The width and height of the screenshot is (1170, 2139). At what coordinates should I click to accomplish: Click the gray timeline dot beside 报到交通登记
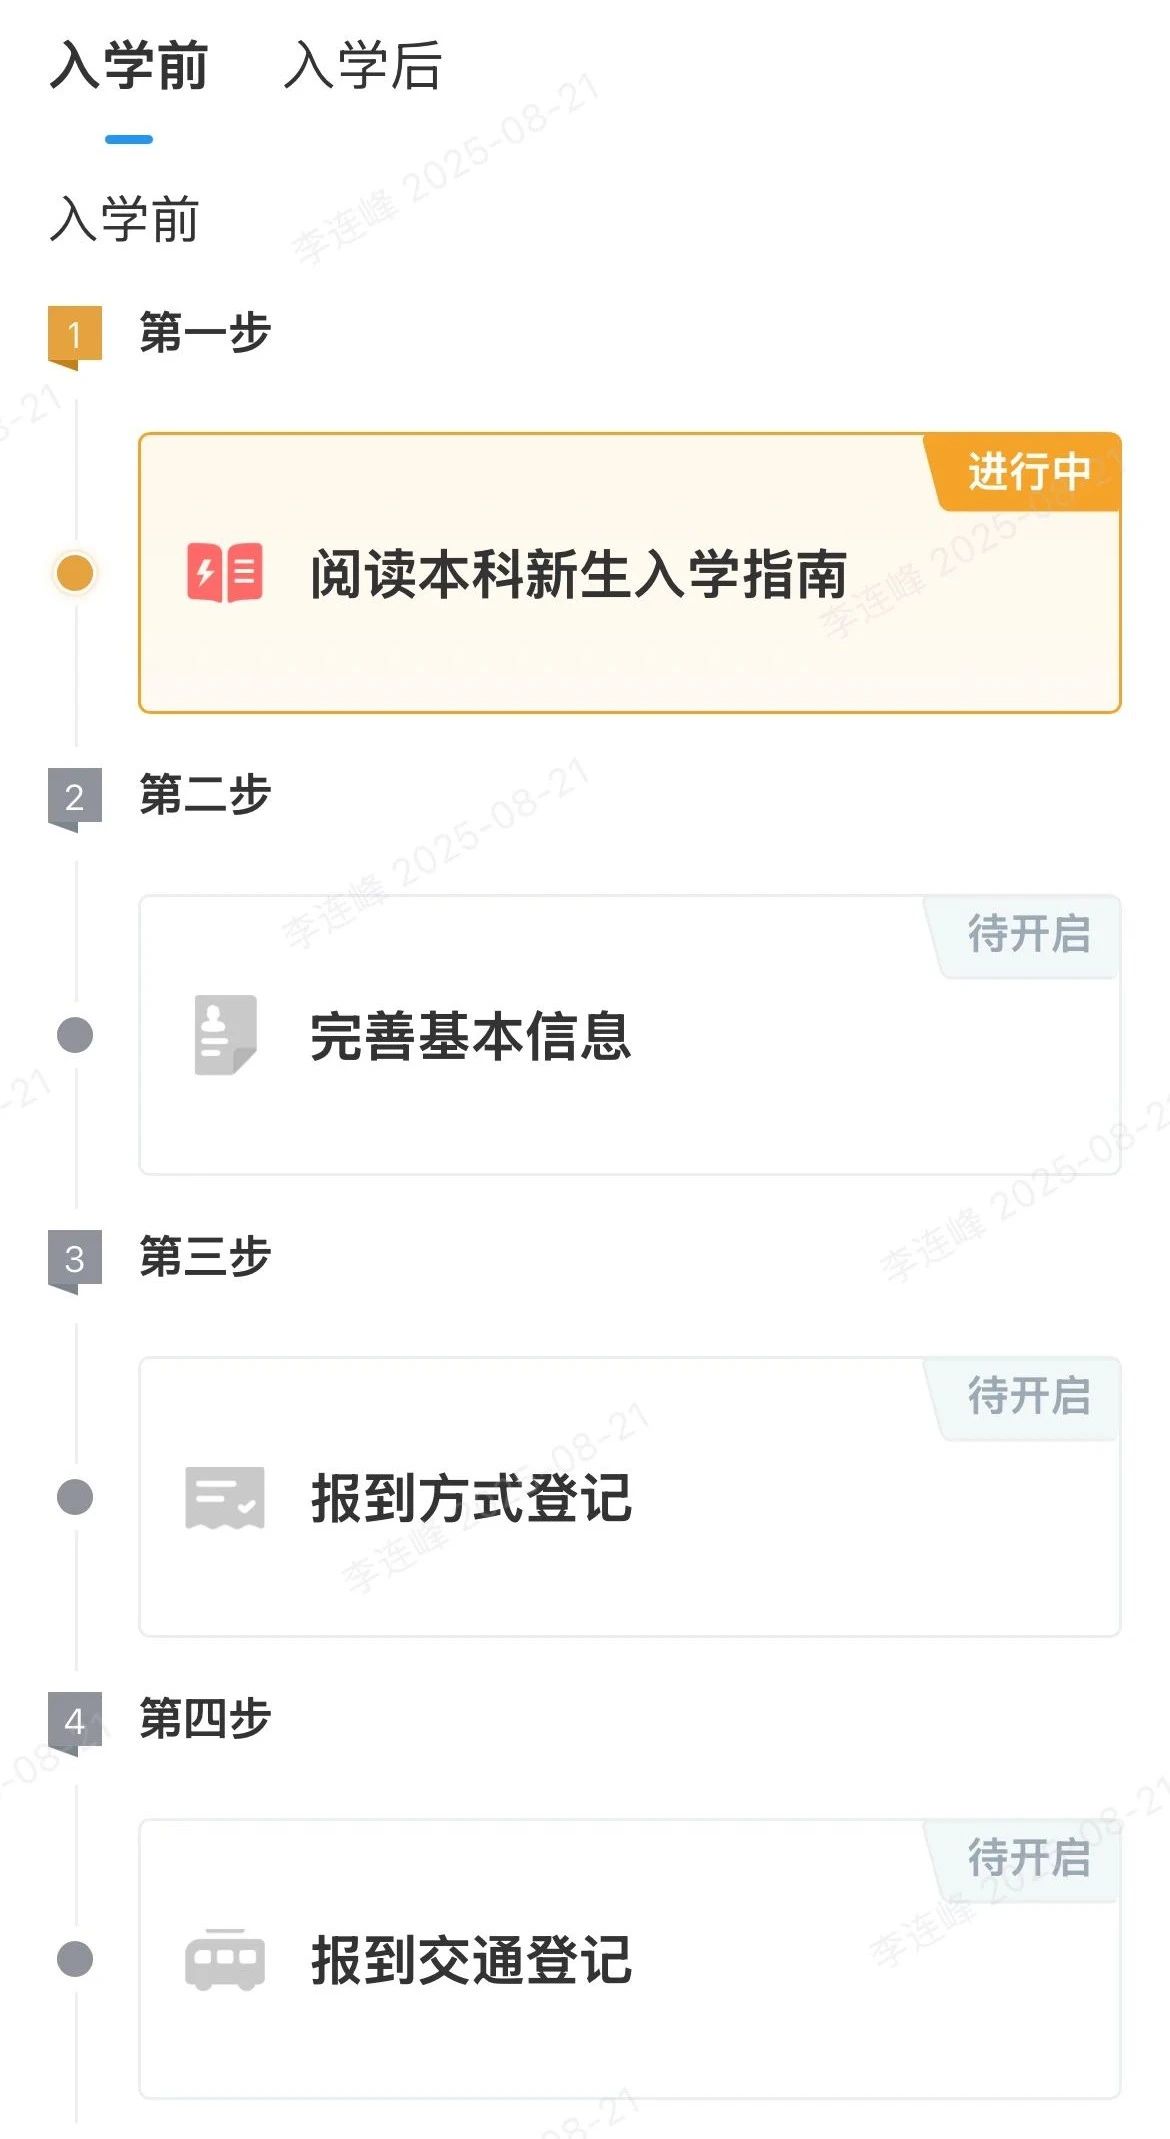pyautogui.click(x=75, y=1959)
